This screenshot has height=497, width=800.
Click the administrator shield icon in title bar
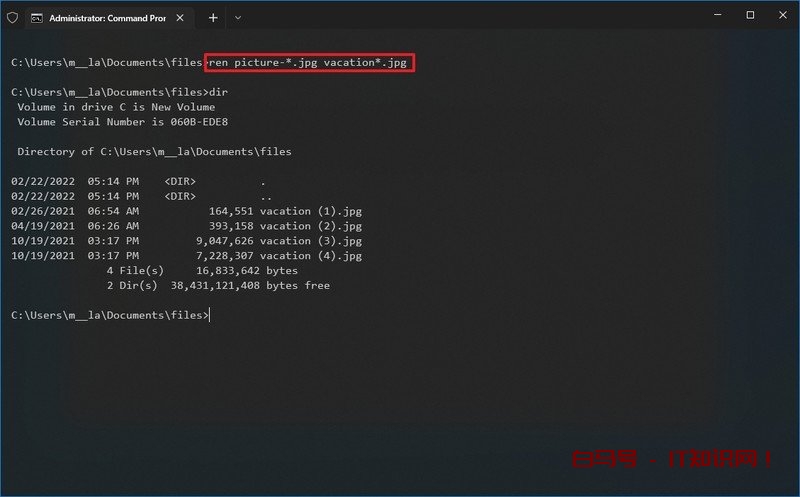pyautogui.click(x=12, y=17)
